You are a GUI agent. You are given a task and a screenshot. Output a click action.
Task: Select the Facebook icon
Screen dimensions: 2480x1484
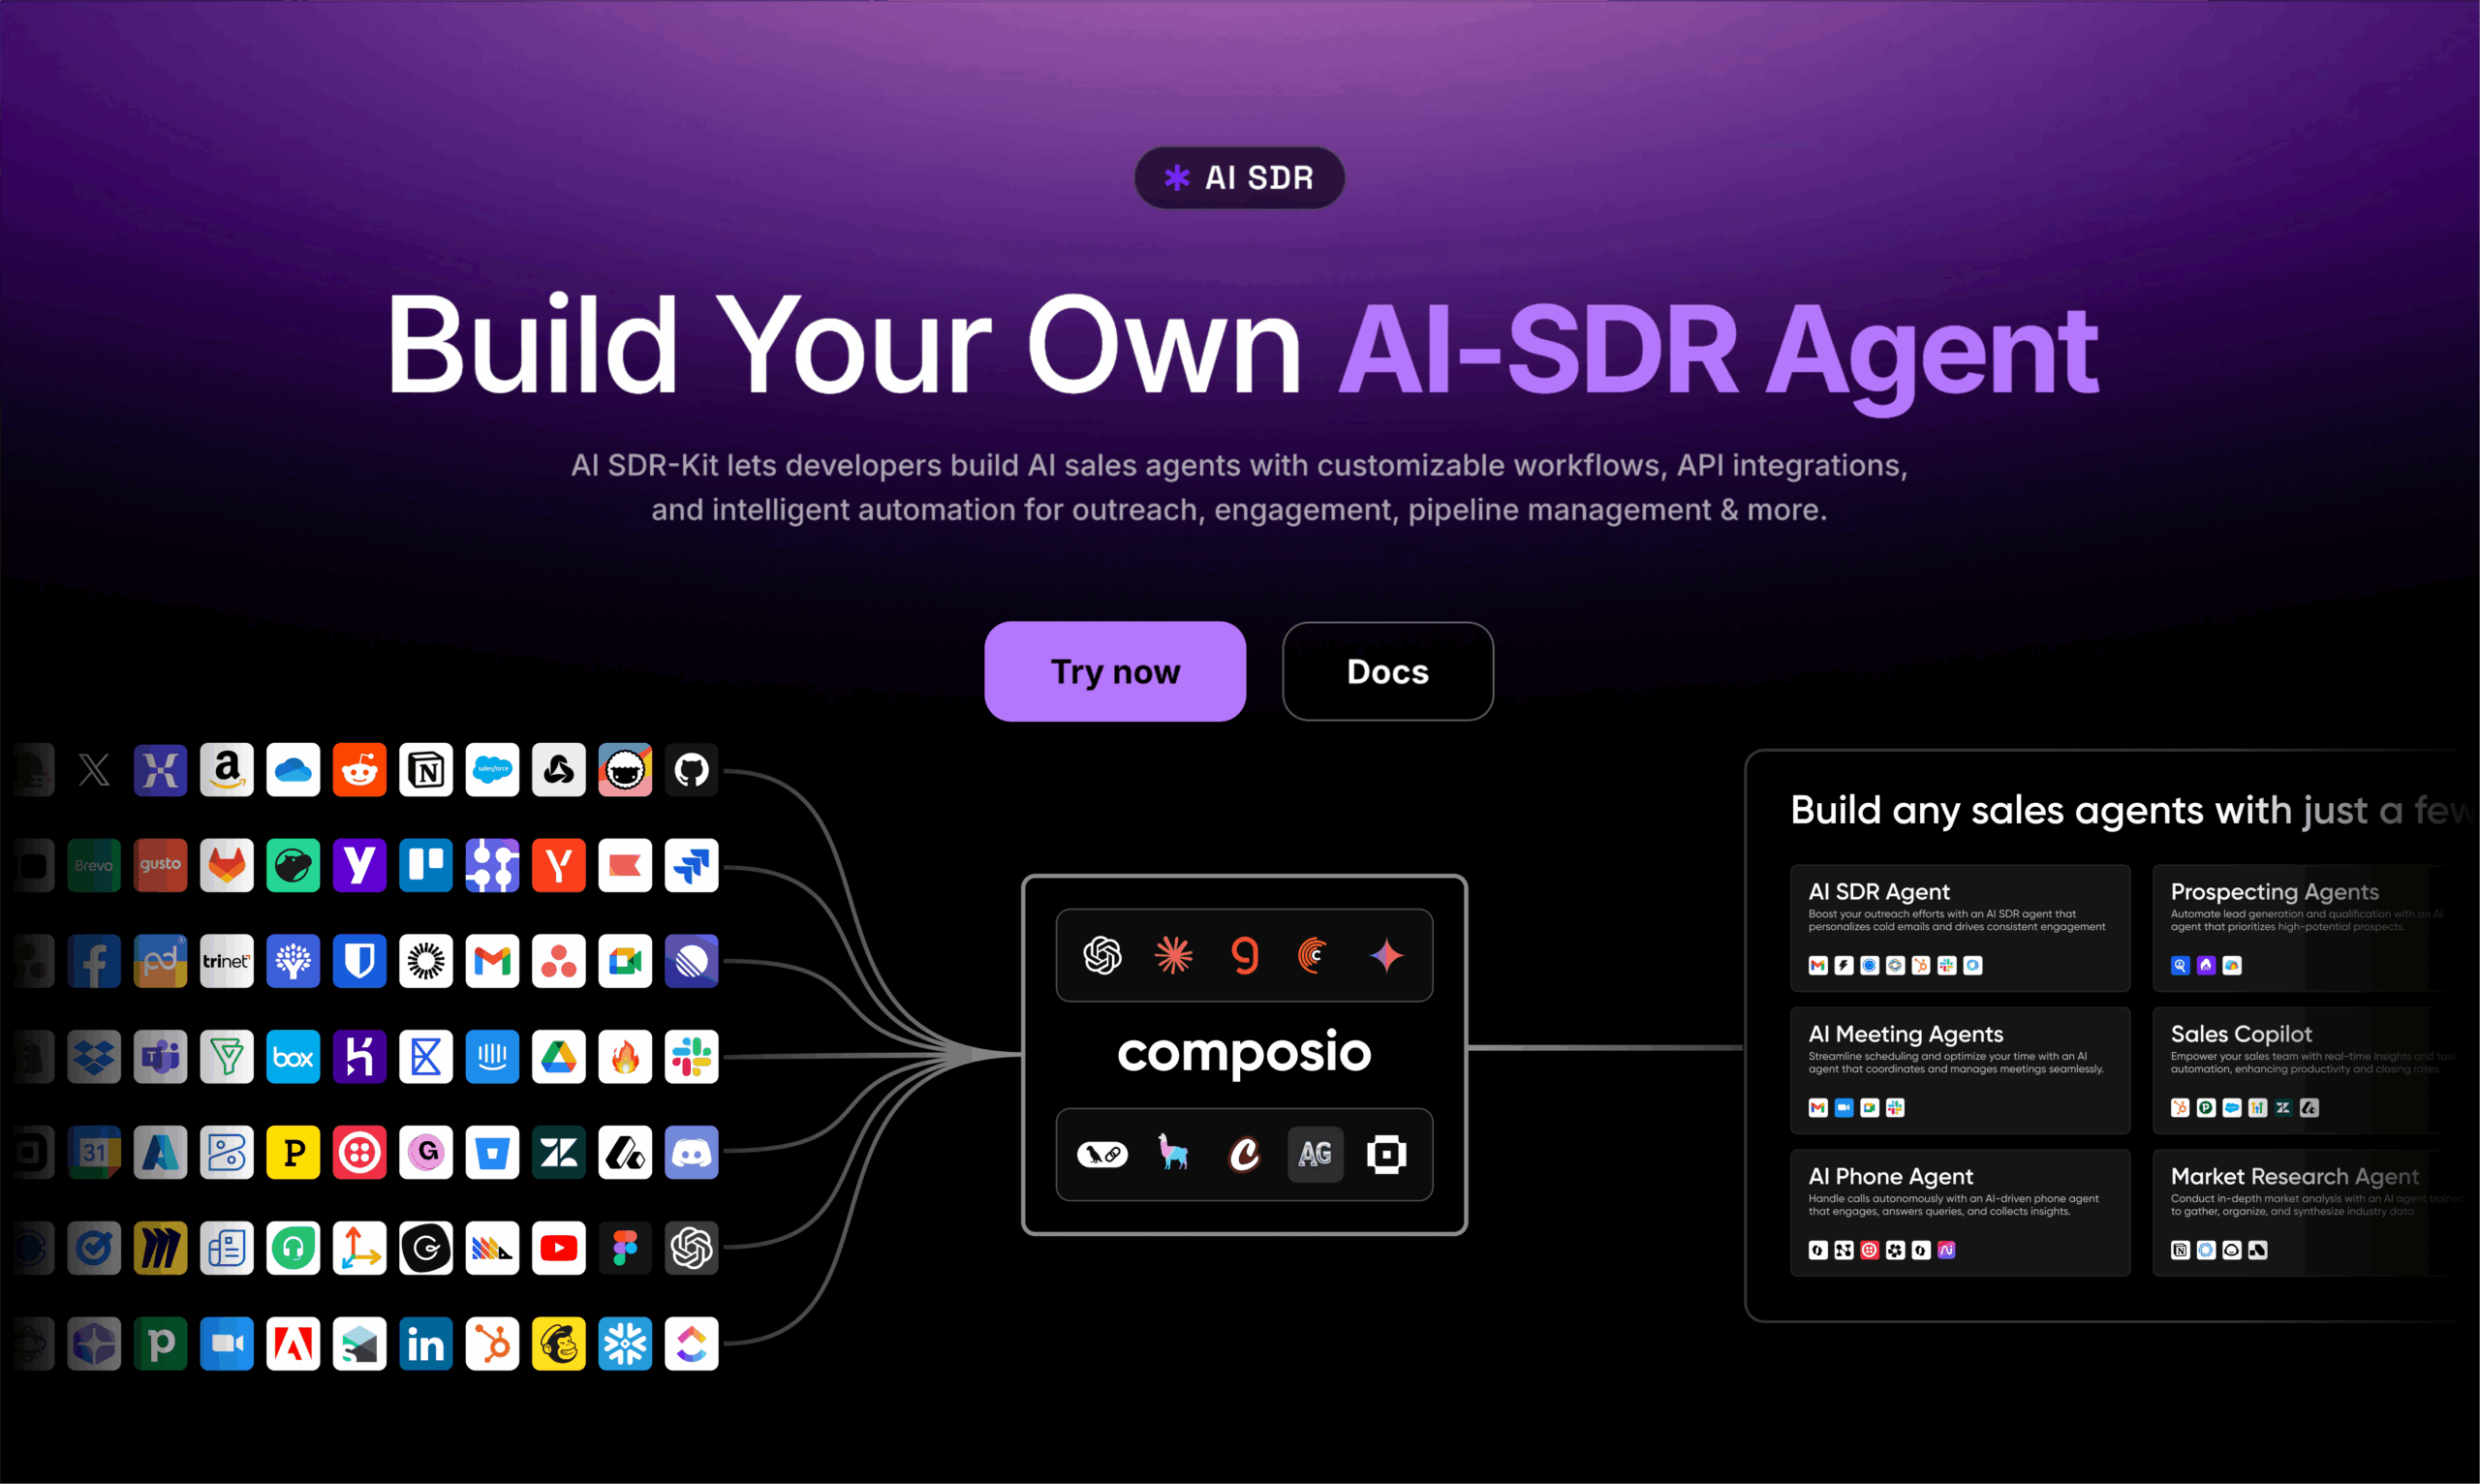click(94, 961)
